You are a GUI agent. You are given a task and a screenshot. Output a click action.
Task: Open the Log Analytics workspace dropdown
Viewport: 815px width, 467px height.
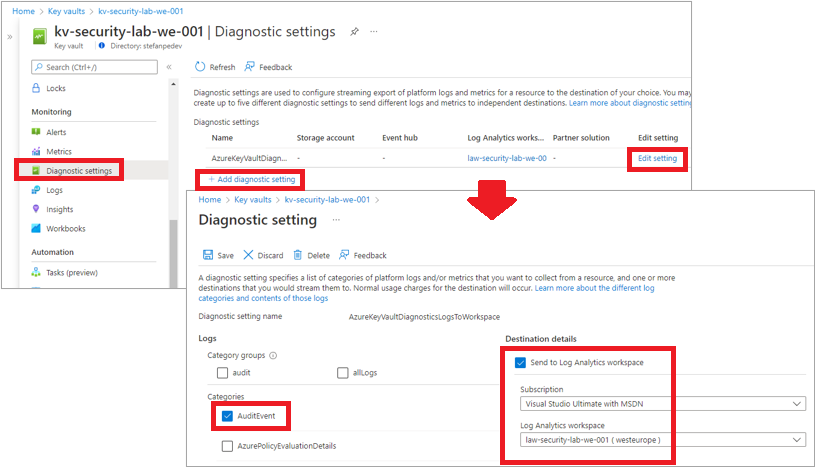pyautogui.click(x=663, y=440)
